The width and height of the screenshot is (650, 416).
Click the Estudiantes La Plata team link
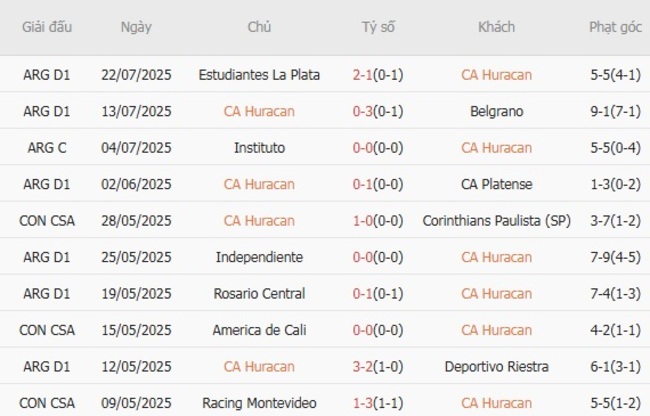click(x=259, y=75)
